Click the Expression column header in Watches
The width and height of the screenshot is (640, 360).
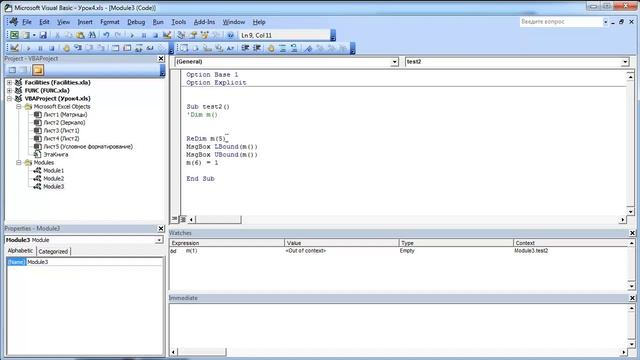click(x=227, y=243)
